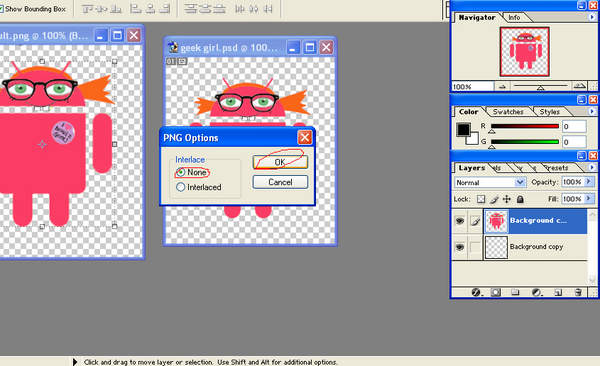The width and height of the screenshot is (600, 366).
Task: Click the distribute left edges icon
Action: (x=240, y=8)
